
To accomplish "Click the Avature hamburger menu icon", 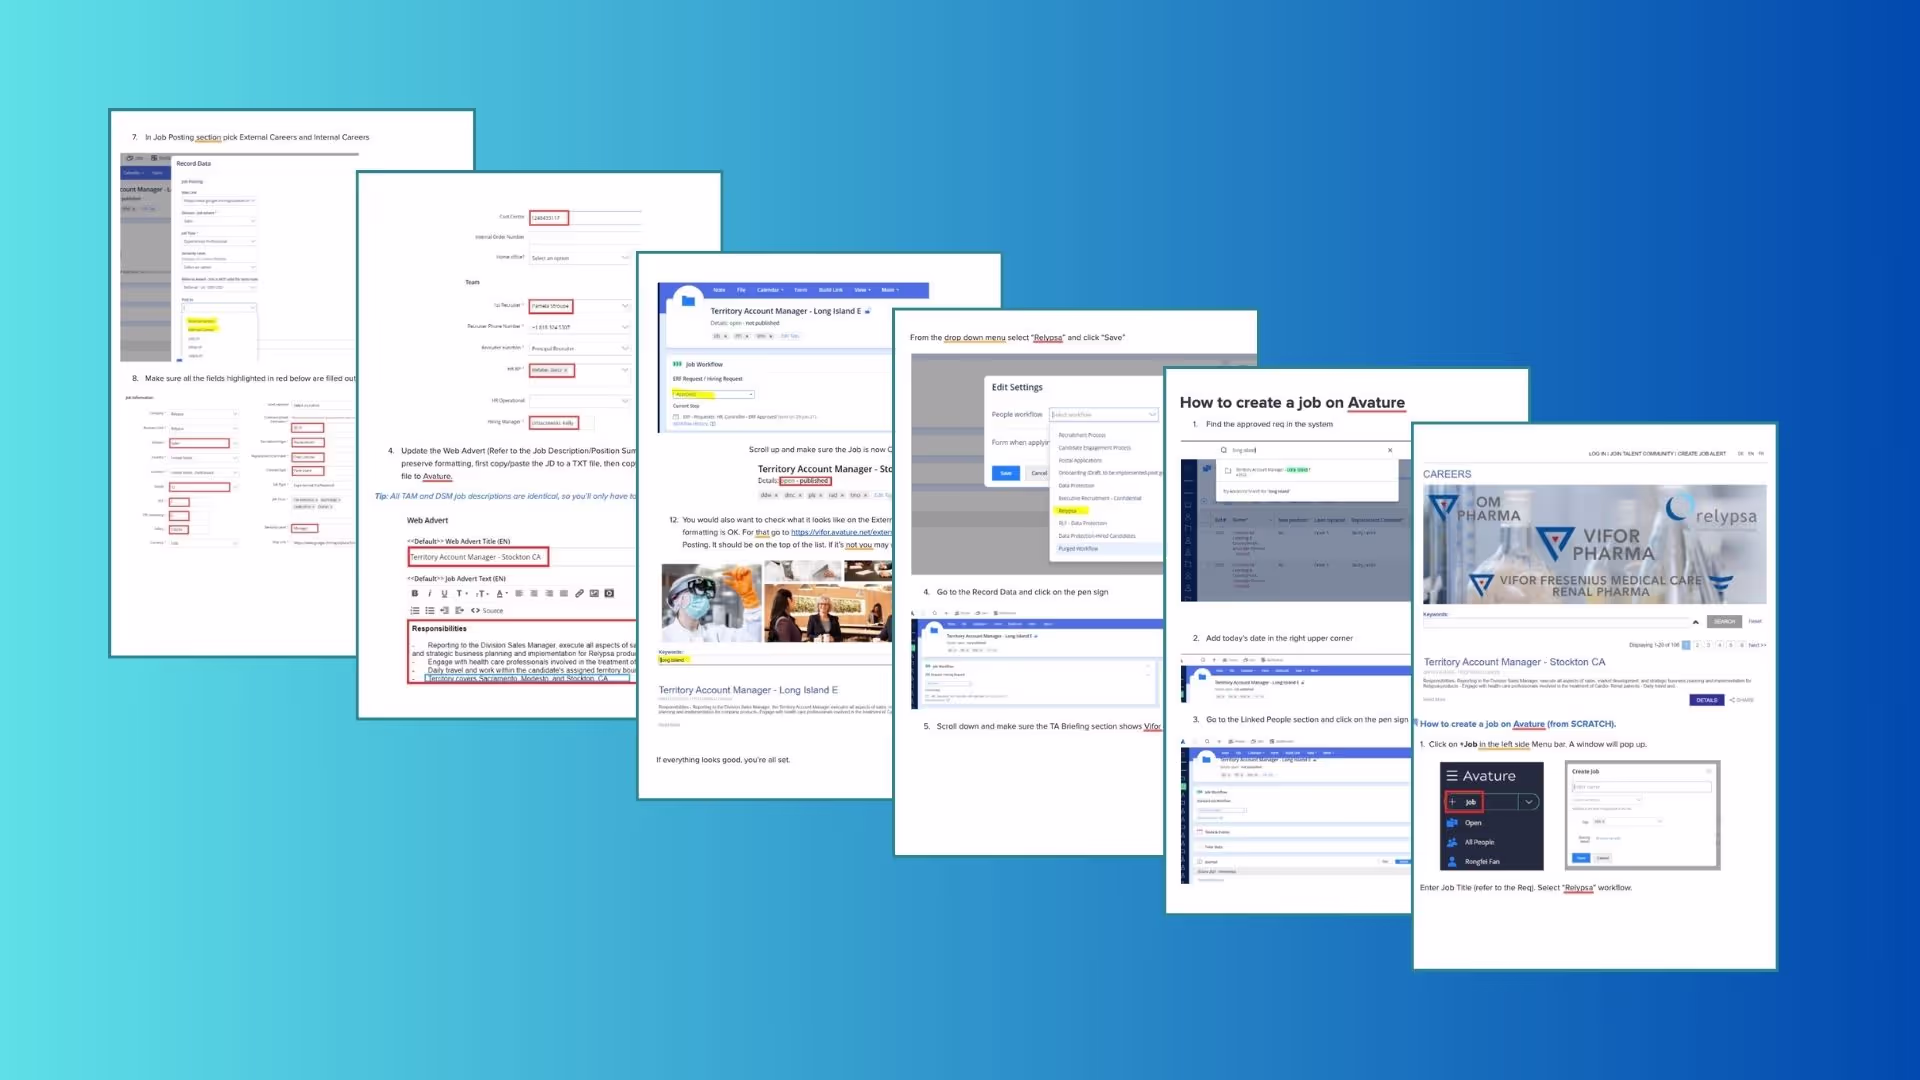I will point(1452,776).
